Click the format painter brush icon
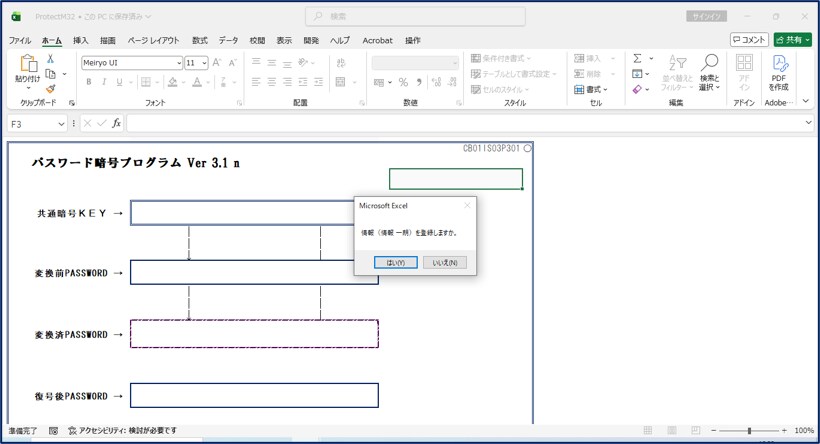Viewport: 820px width, 444px height. [51, 89]
